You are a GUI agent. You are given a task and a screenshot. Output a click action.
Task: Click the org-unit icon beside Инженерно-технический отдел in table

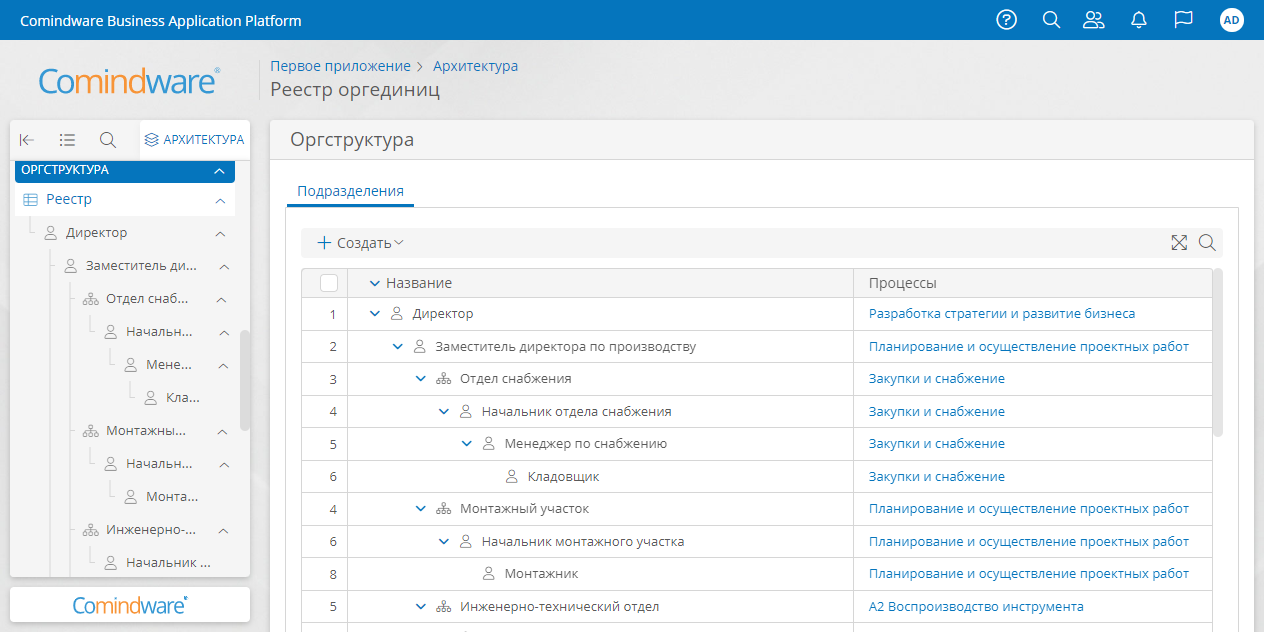pos(444,607)
